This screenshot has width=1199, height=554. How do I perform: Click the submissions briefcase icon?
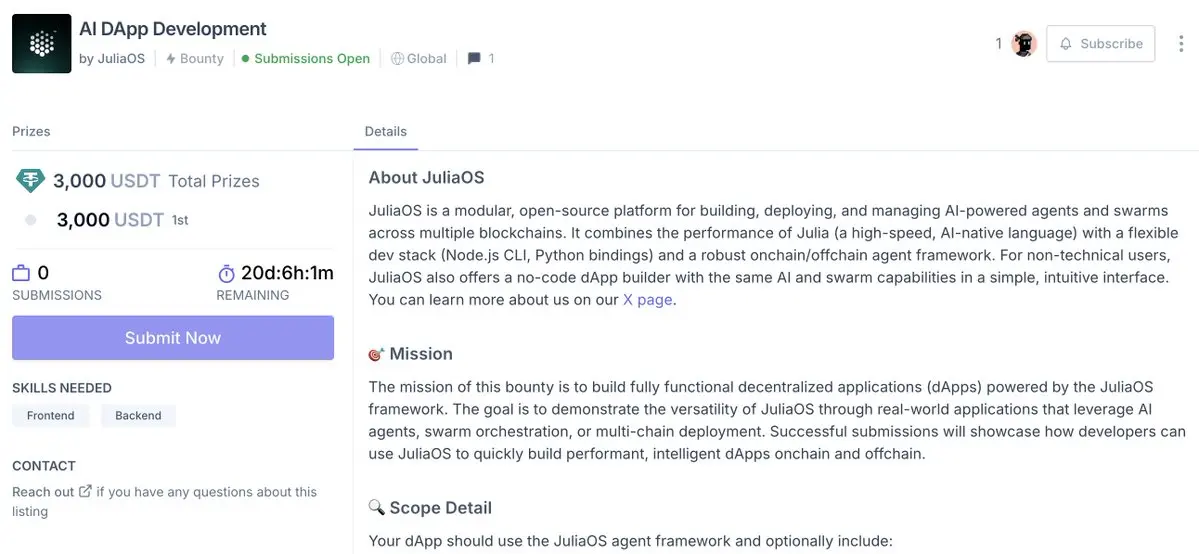pyautogui.click(x=21, y=273)
